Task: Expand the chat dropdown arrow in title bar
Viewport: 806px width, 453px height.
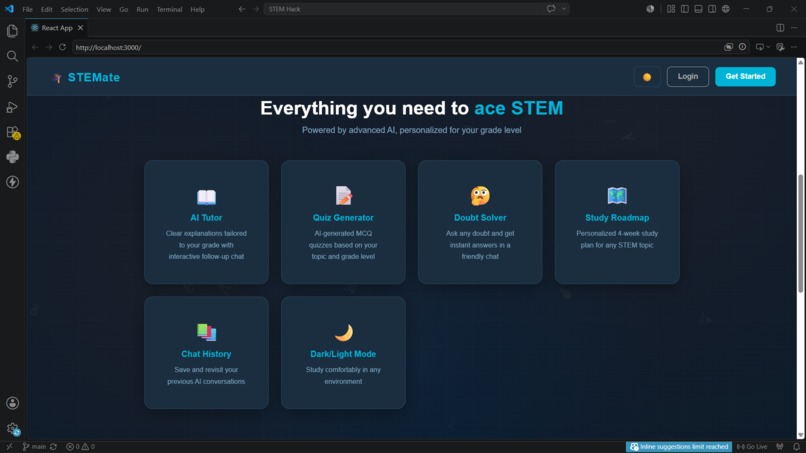Action: click(564, 9)
